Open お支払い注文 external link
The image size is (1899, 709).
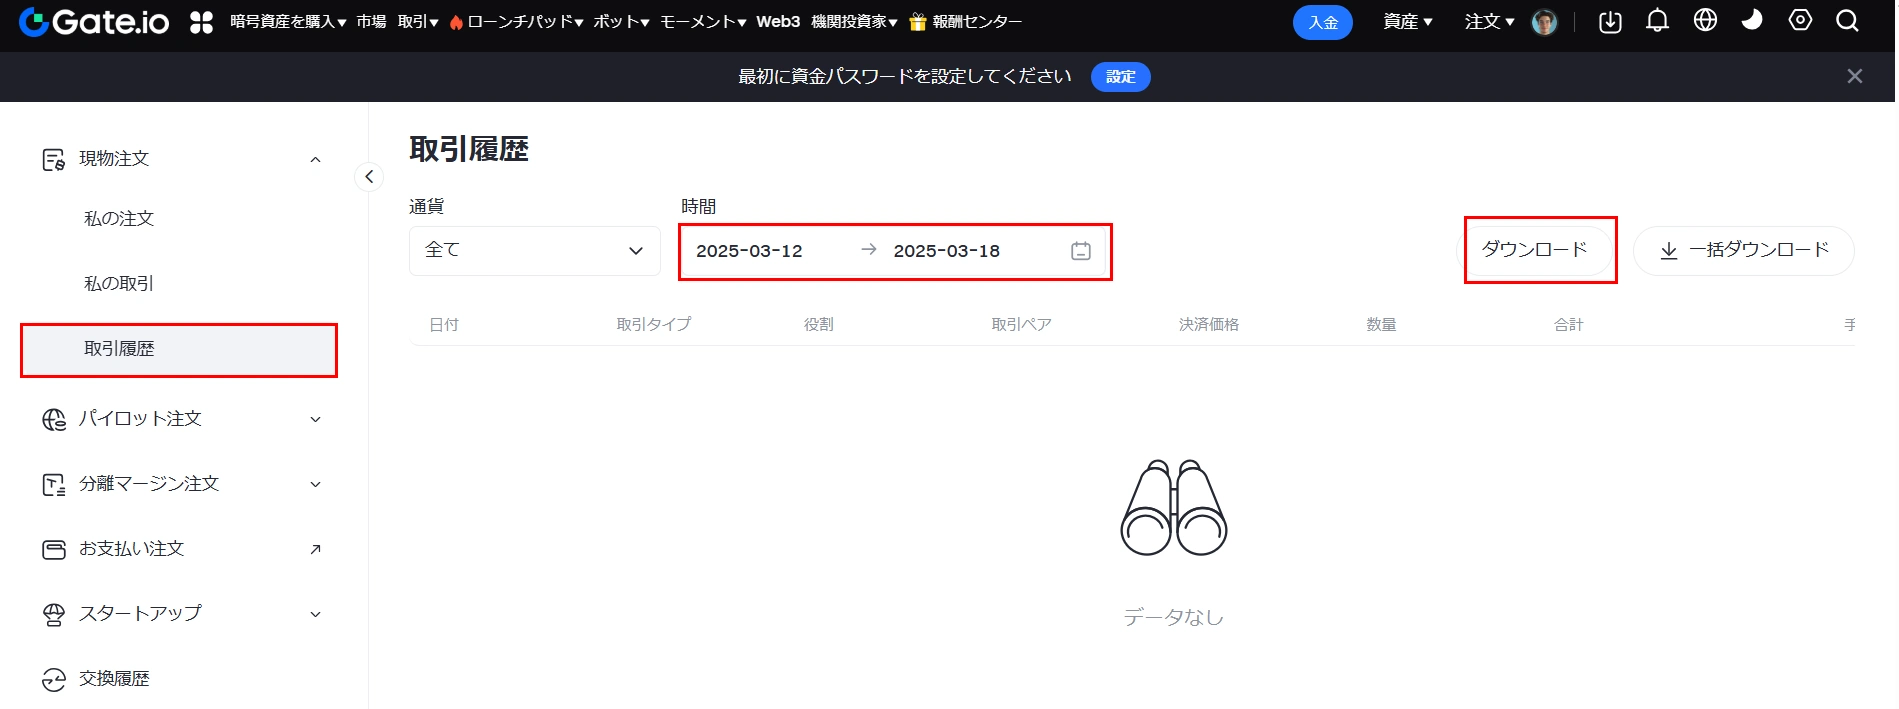pyautogui.click(x=316, y=549)
